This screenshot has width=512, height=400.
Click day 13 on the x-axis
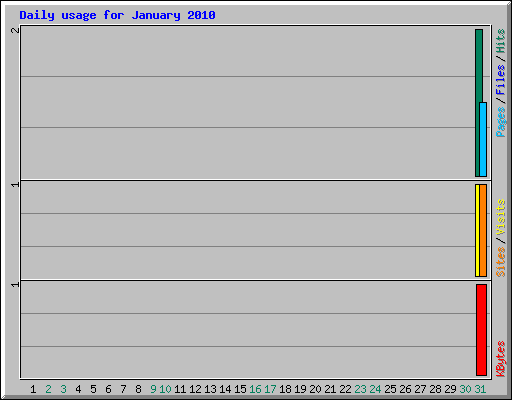(210, 389)
